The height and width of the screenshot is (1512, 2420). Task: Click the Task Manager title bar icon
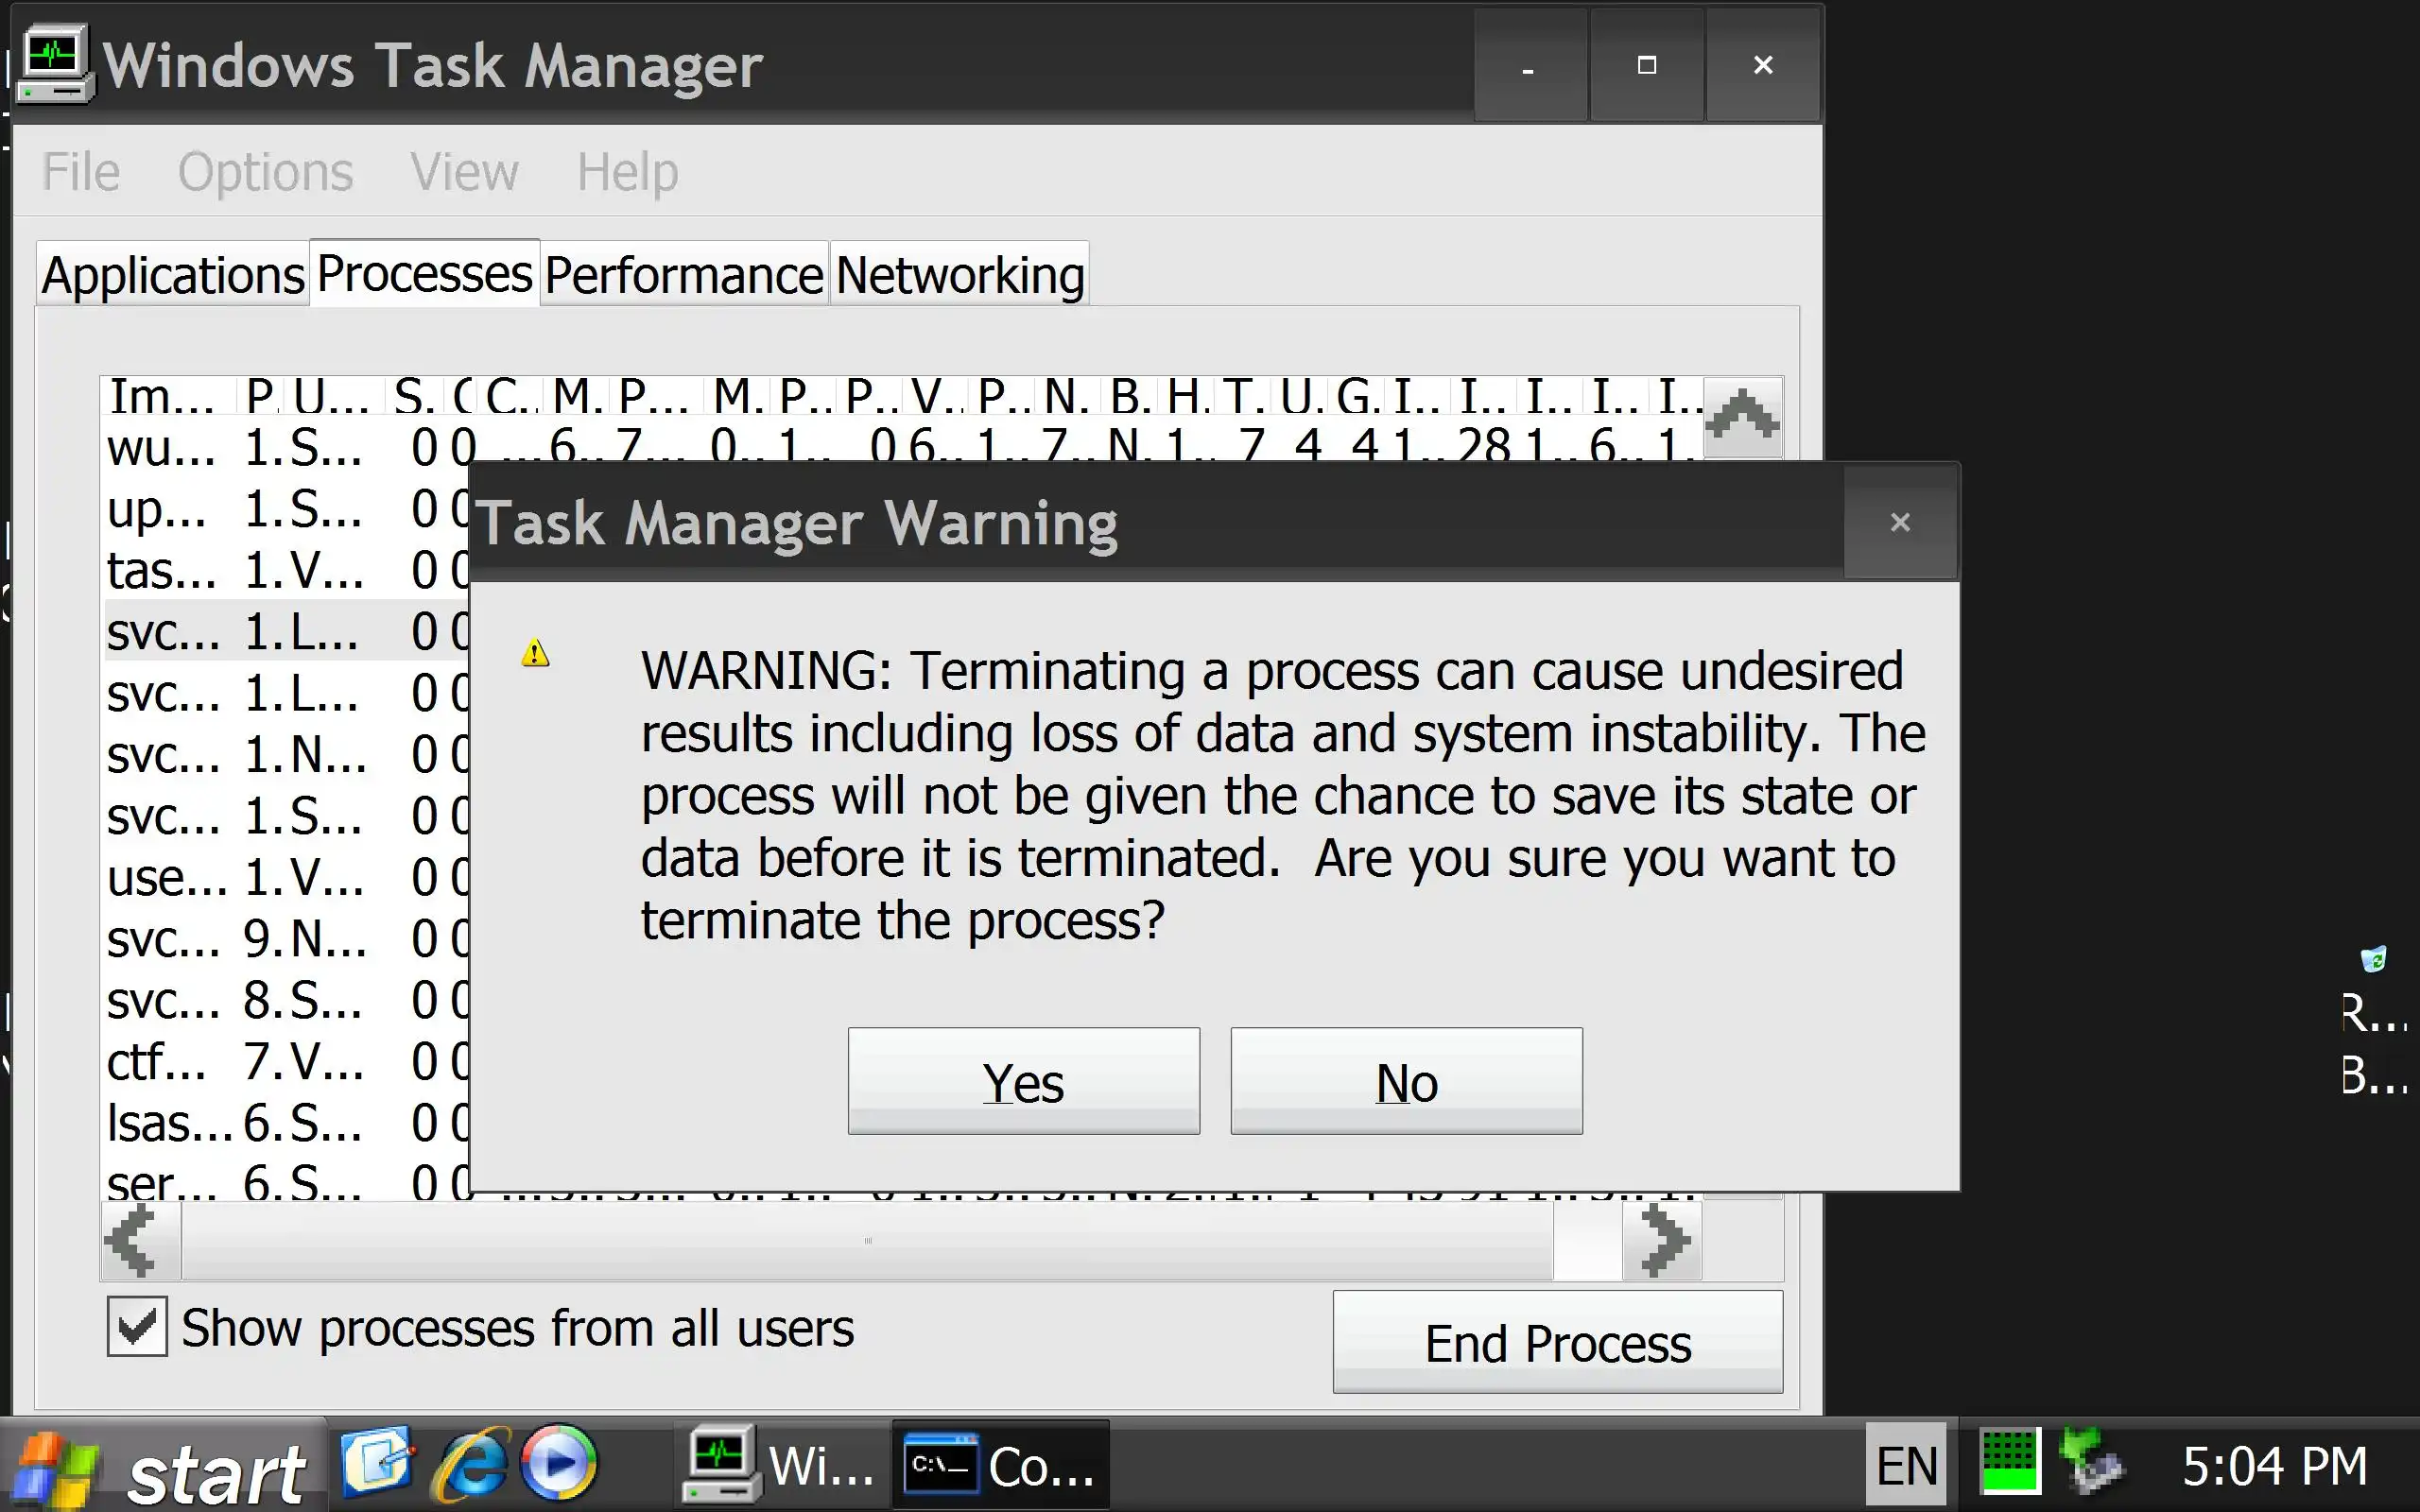(x=54, y=65)
